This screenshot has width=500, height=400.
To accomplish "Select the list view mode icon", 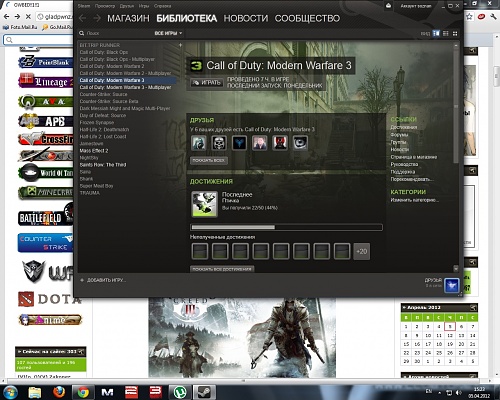I will tap(446, 33).
